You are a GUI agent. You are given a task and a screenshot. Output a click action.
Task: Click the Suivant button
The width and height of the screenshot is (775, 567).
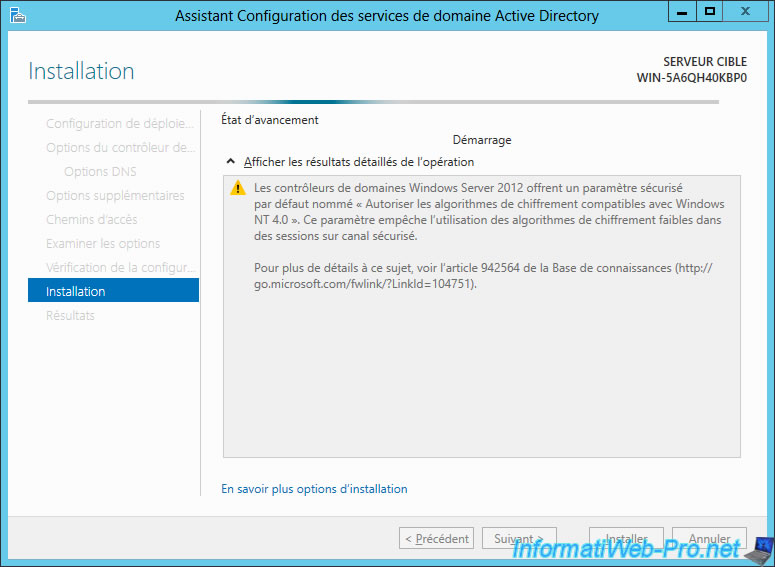pos(519,538)
